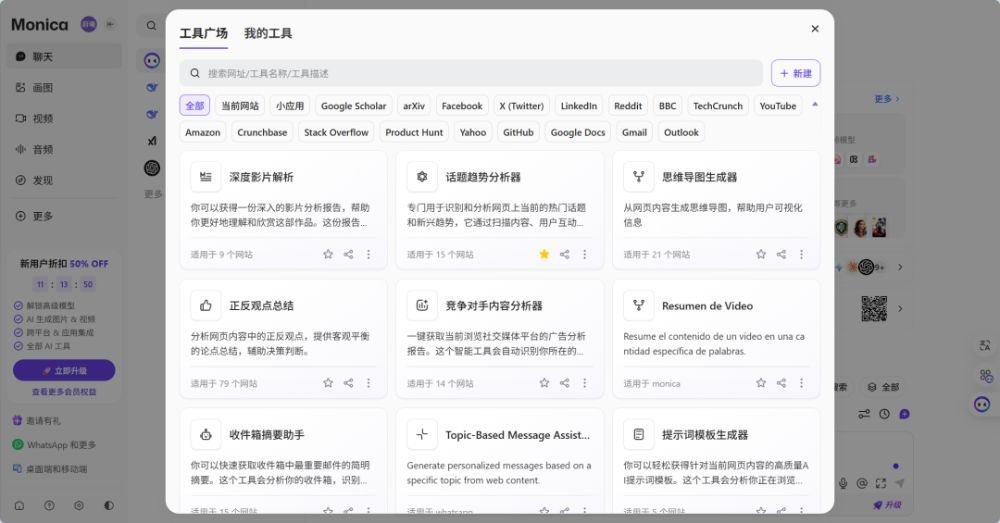
Task: Open the 查看更多会员权益 link
Action: (64, 392)
